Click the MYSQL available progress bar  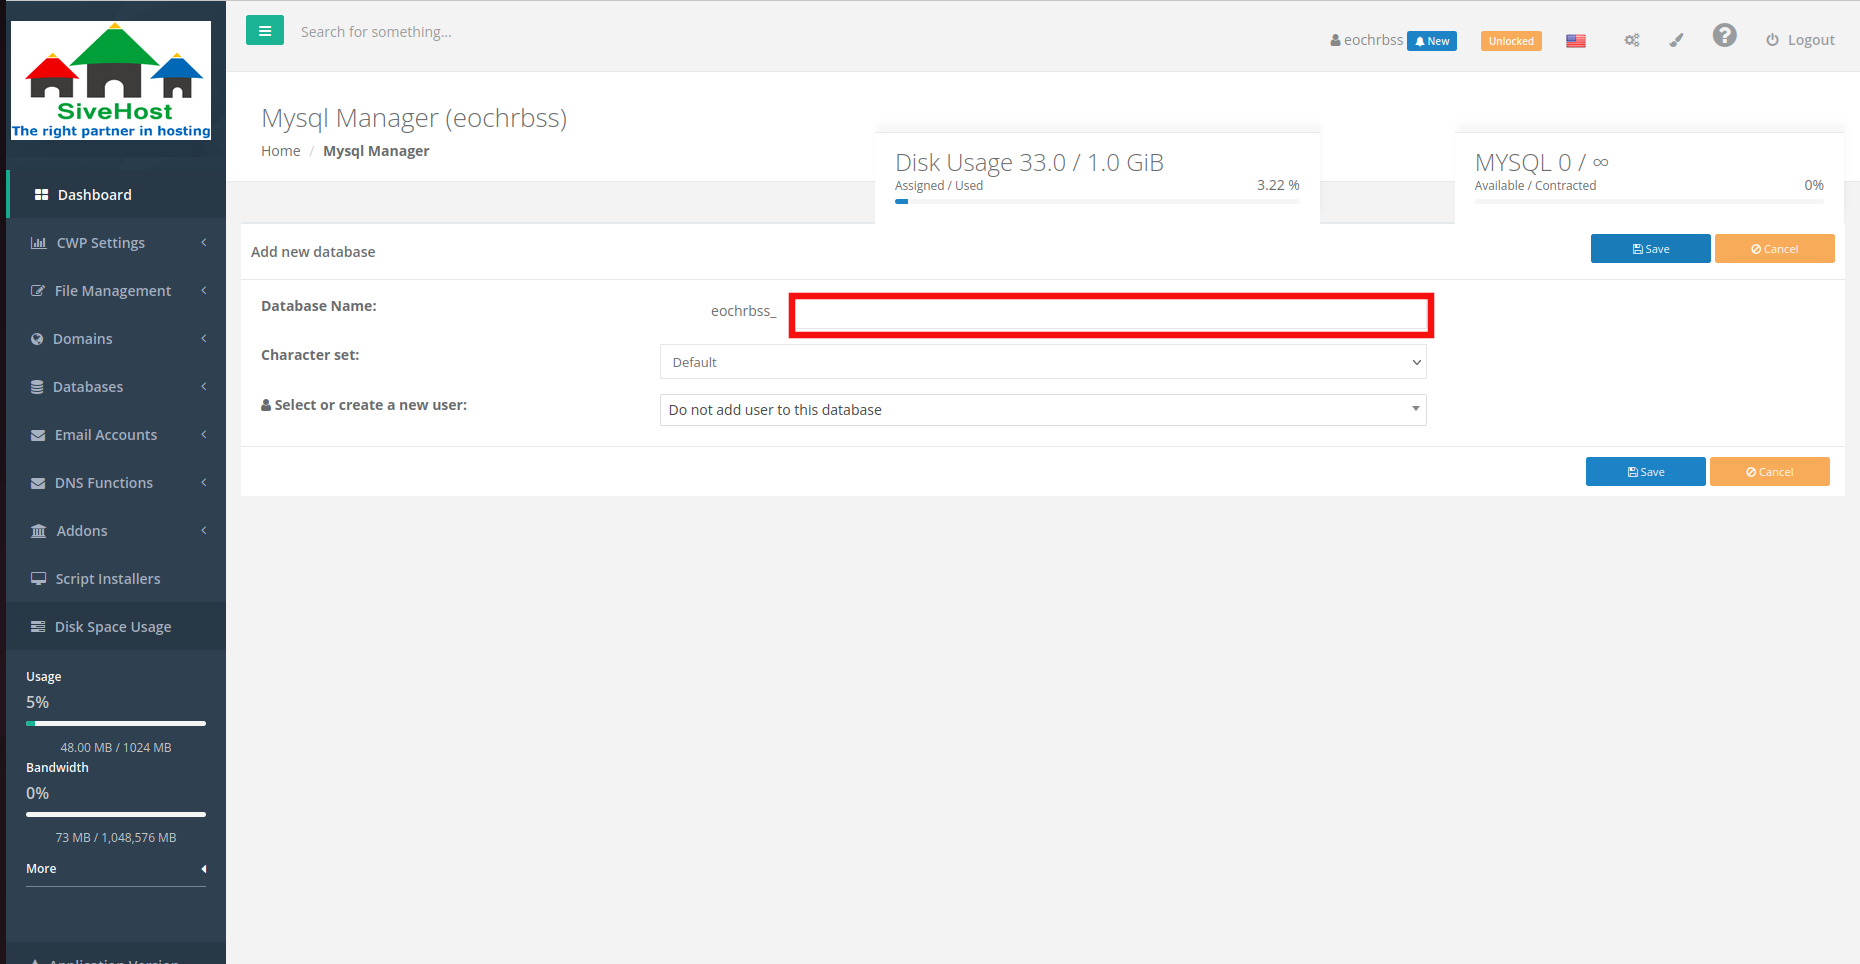(1649, 202)
